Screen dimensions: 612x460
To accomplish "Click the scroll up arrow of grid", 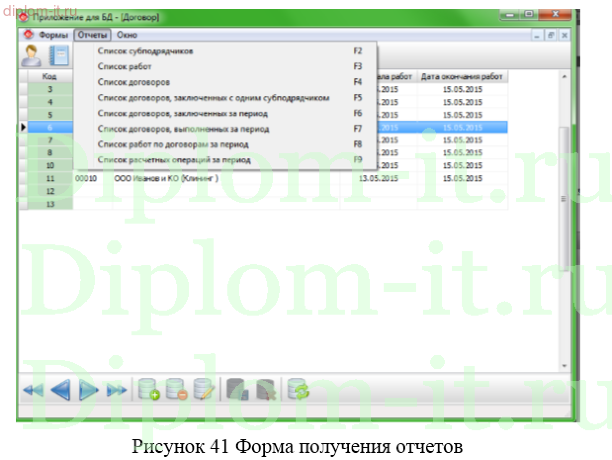I will click(x=564, y=77).
